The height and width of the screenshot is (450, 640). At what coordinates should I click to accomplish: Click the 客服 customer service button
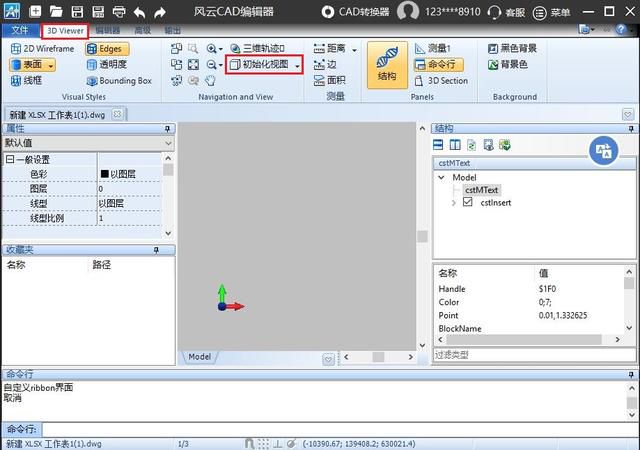coord(506,12)
